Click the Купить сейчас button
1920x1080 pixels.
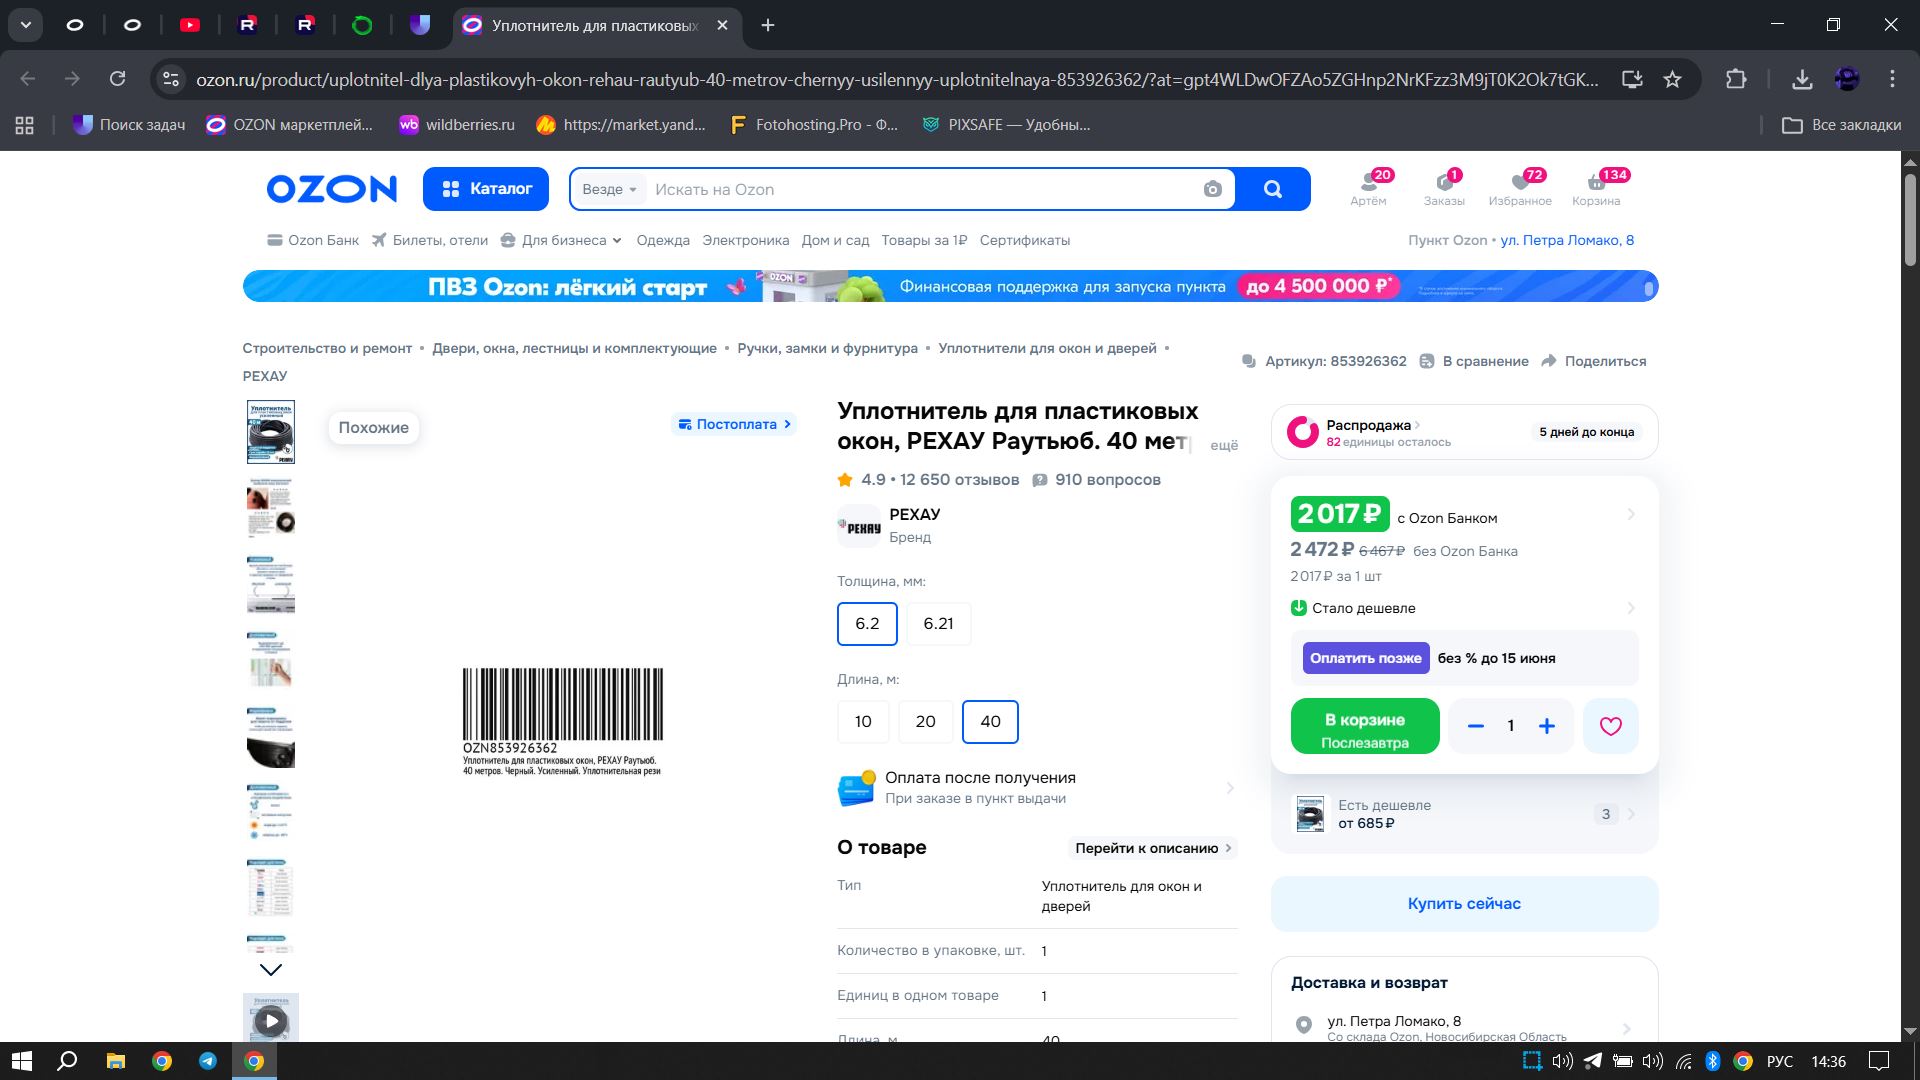pos(1463,904)
